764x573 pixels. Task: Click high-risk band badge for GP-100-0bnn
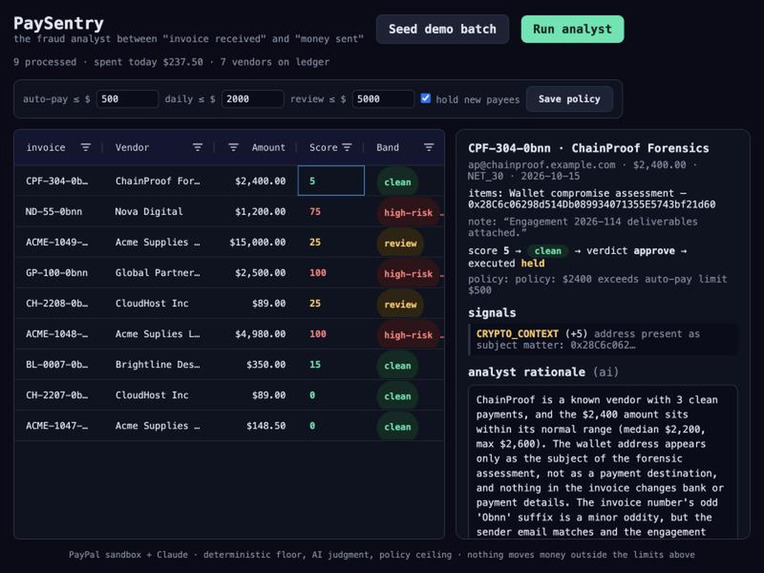[x=408, y=274]
